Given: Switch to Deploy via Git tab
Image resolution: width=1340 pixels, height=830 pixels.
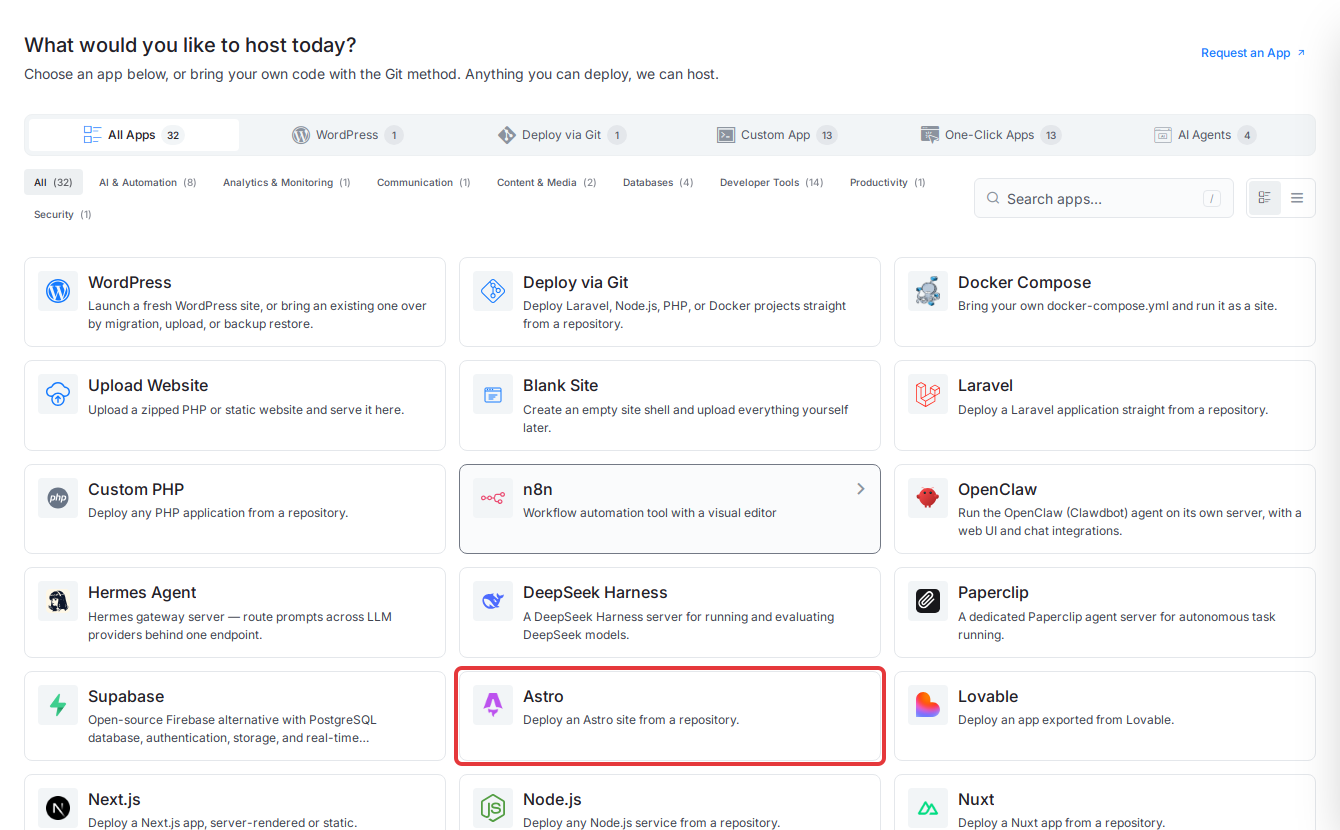Looking at the screenshot, I should coord(562,135).
